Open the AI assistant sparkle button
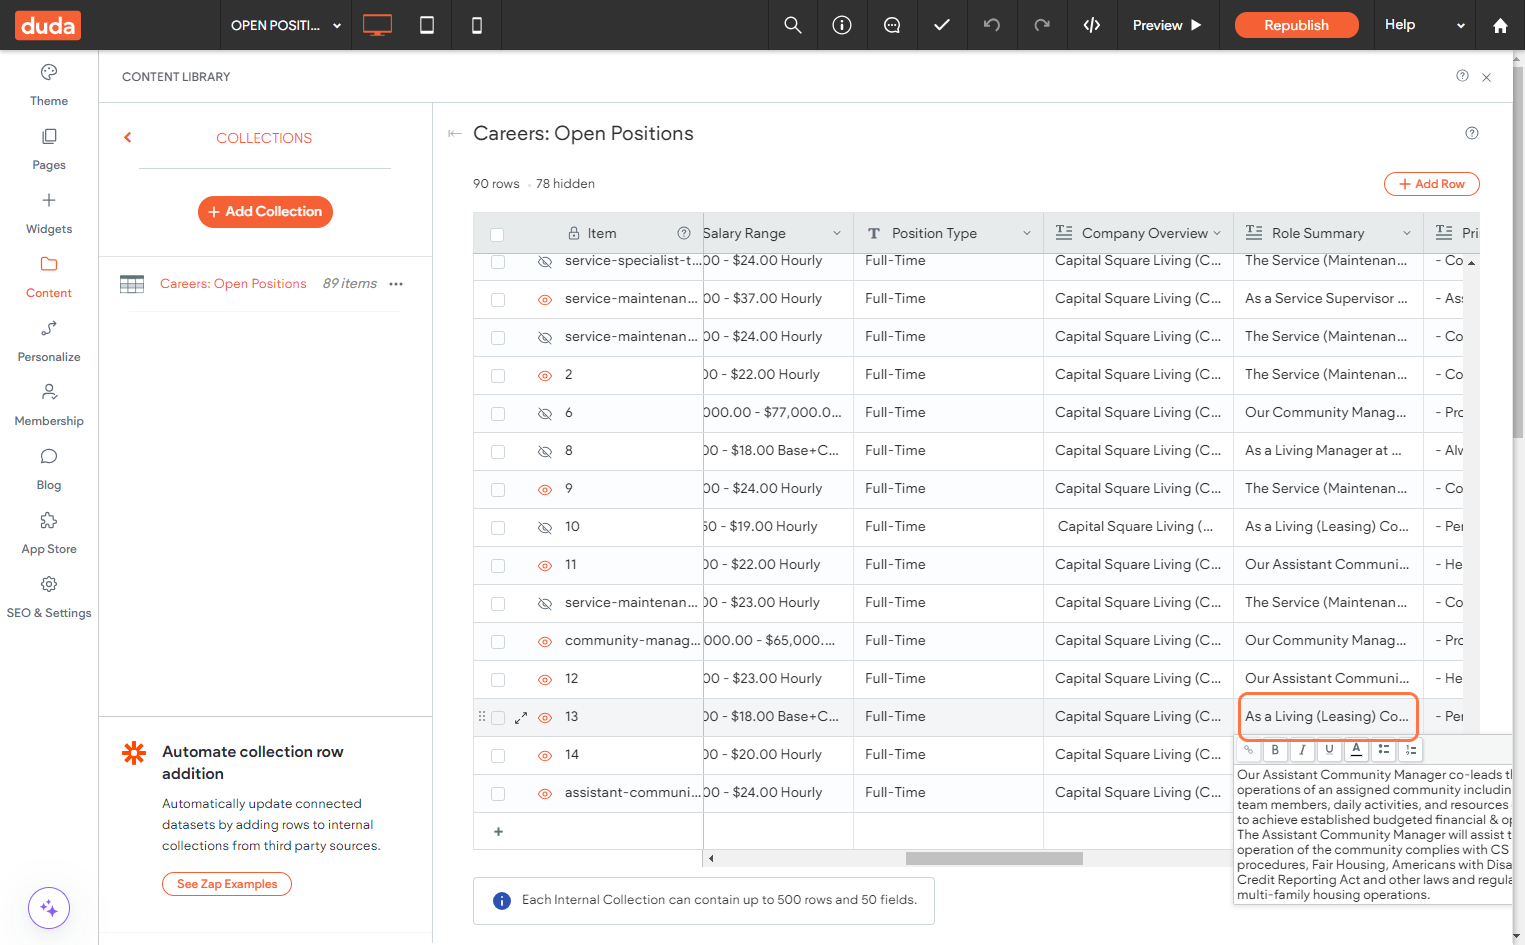Image resolution: width=1525 pixels, height=945 pixels. click(49, 909)
